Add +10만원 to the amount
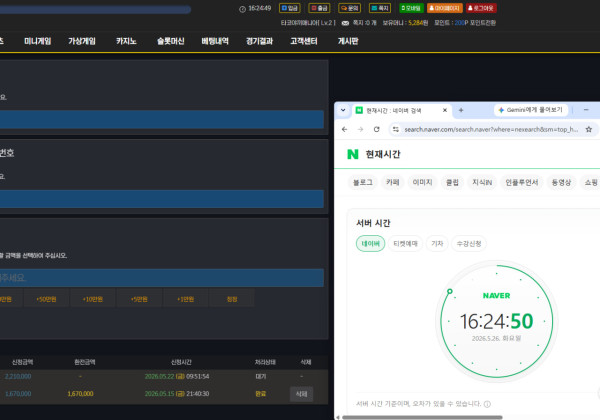Screen dimensions: 600x420 [x=93, y=299]
